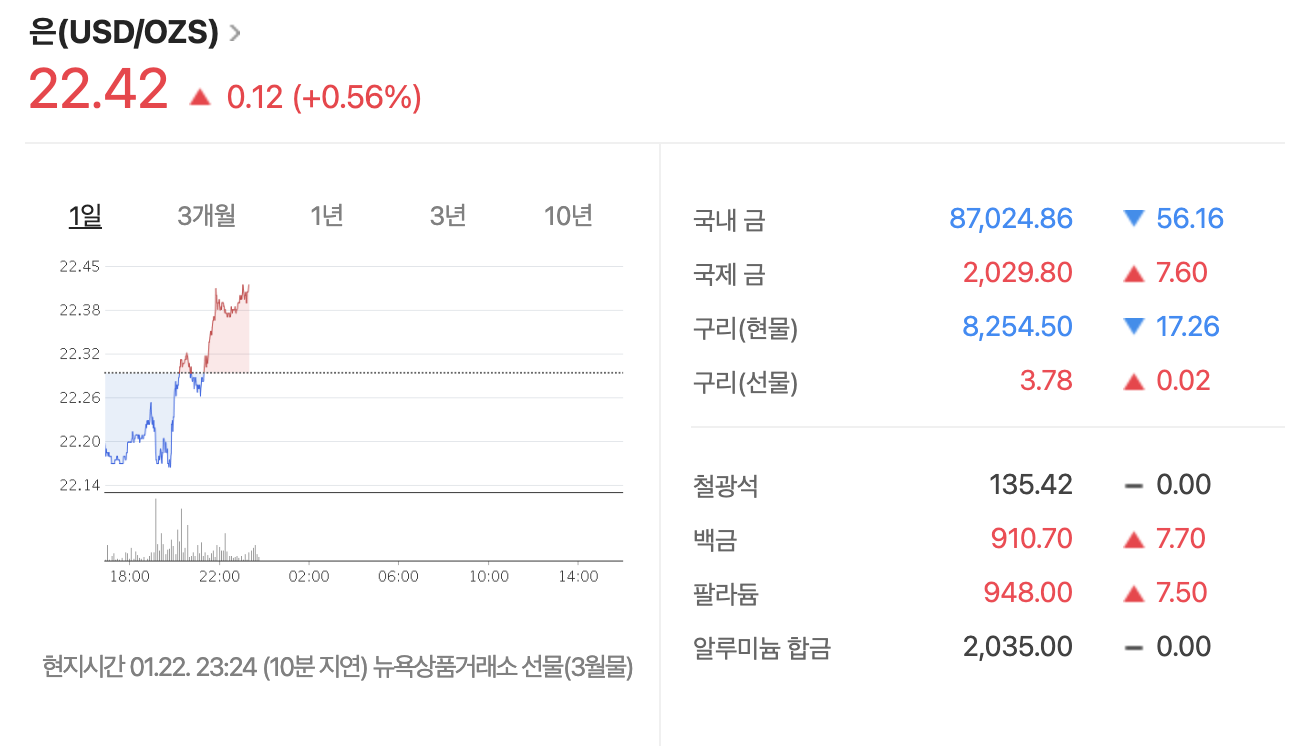1290x746 pixels.
Task: Select the 1년 chart period
Action: click(329, 215)
